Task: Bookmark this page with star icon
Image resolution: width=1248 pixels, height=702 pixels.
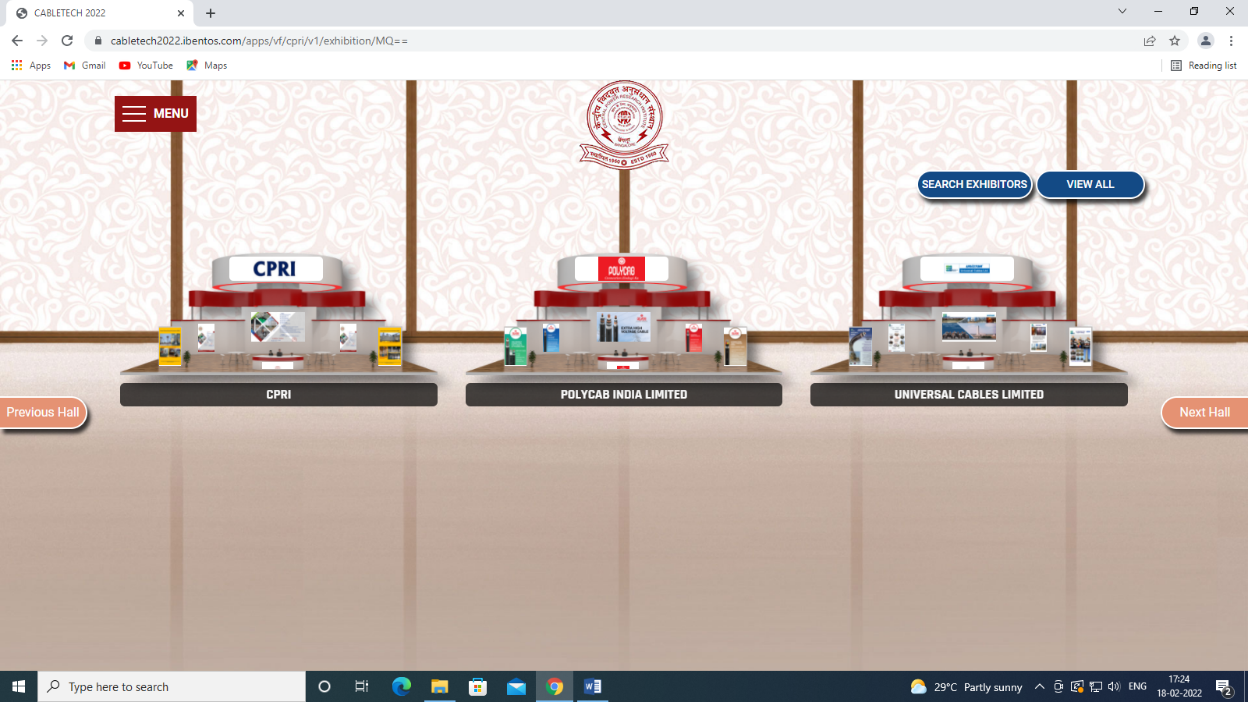Action: [1175, 41]
